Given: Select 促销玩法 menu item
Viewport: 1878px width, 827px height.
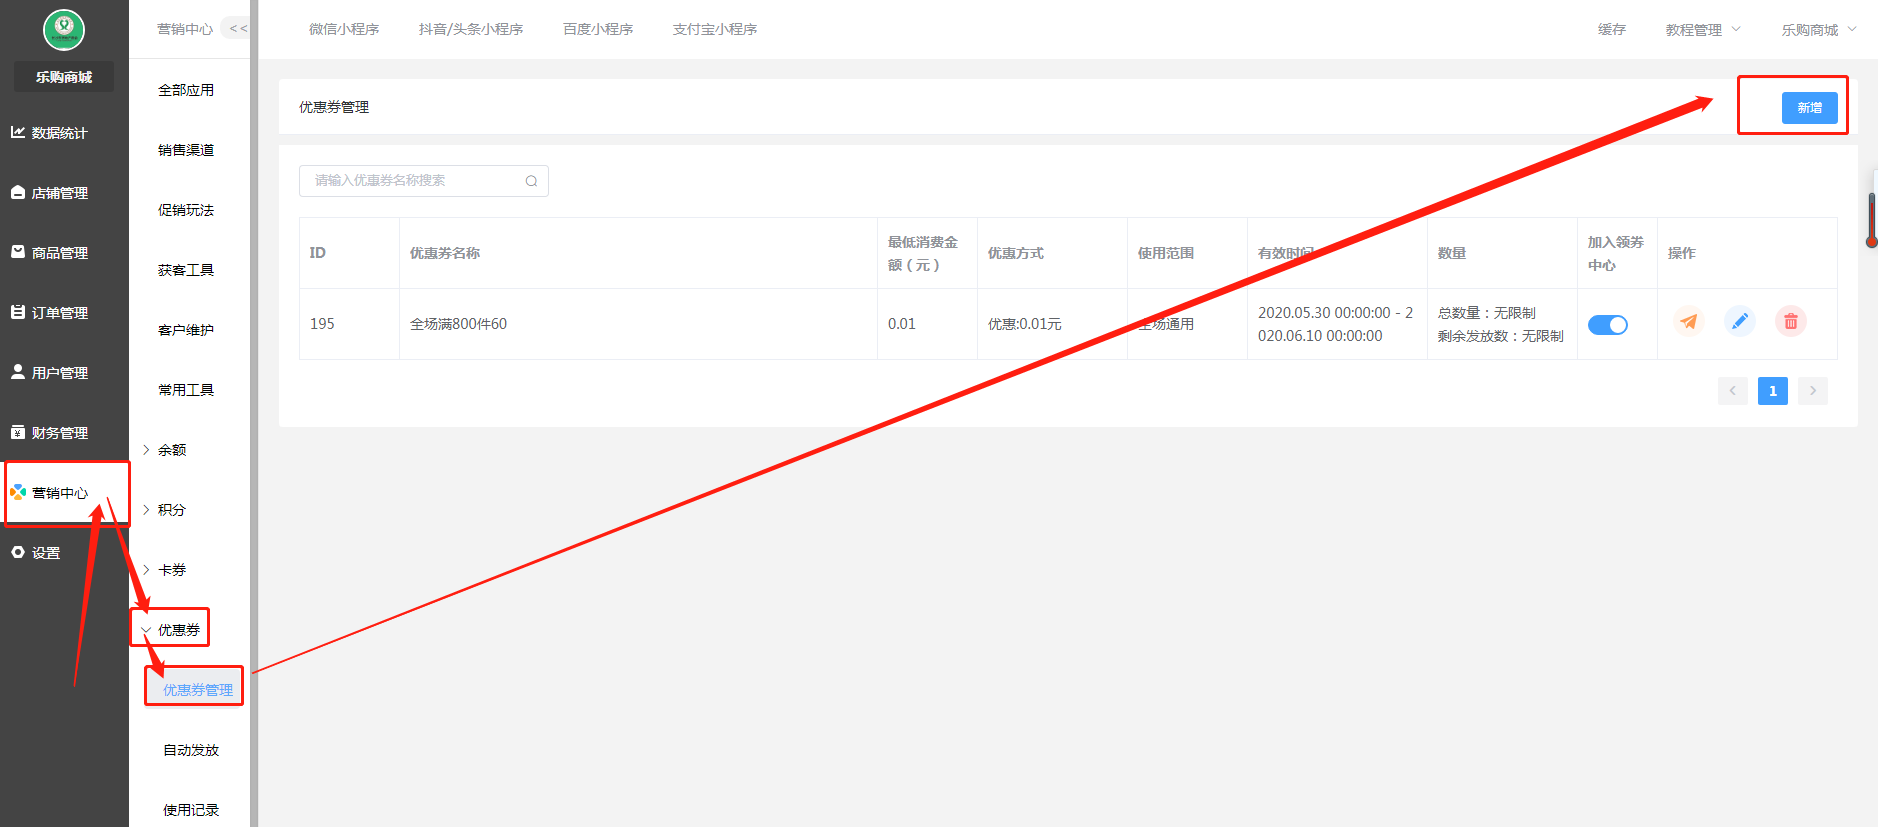Looking at the screenshot, I should click(186, 210).
